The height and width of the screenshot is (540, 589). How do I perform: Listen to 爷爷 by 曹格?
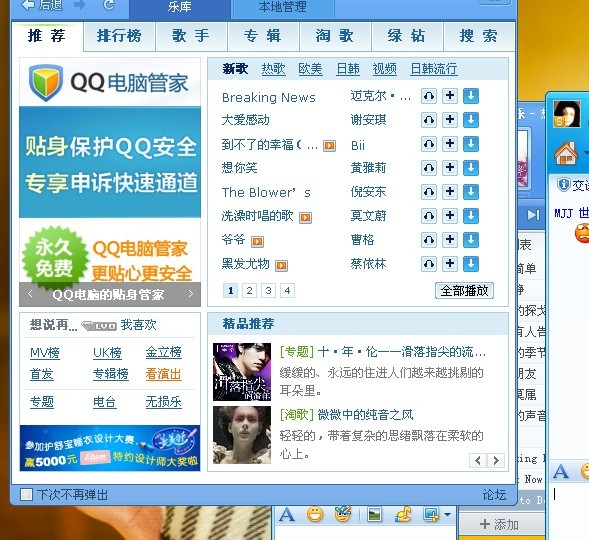pos(429,240)
